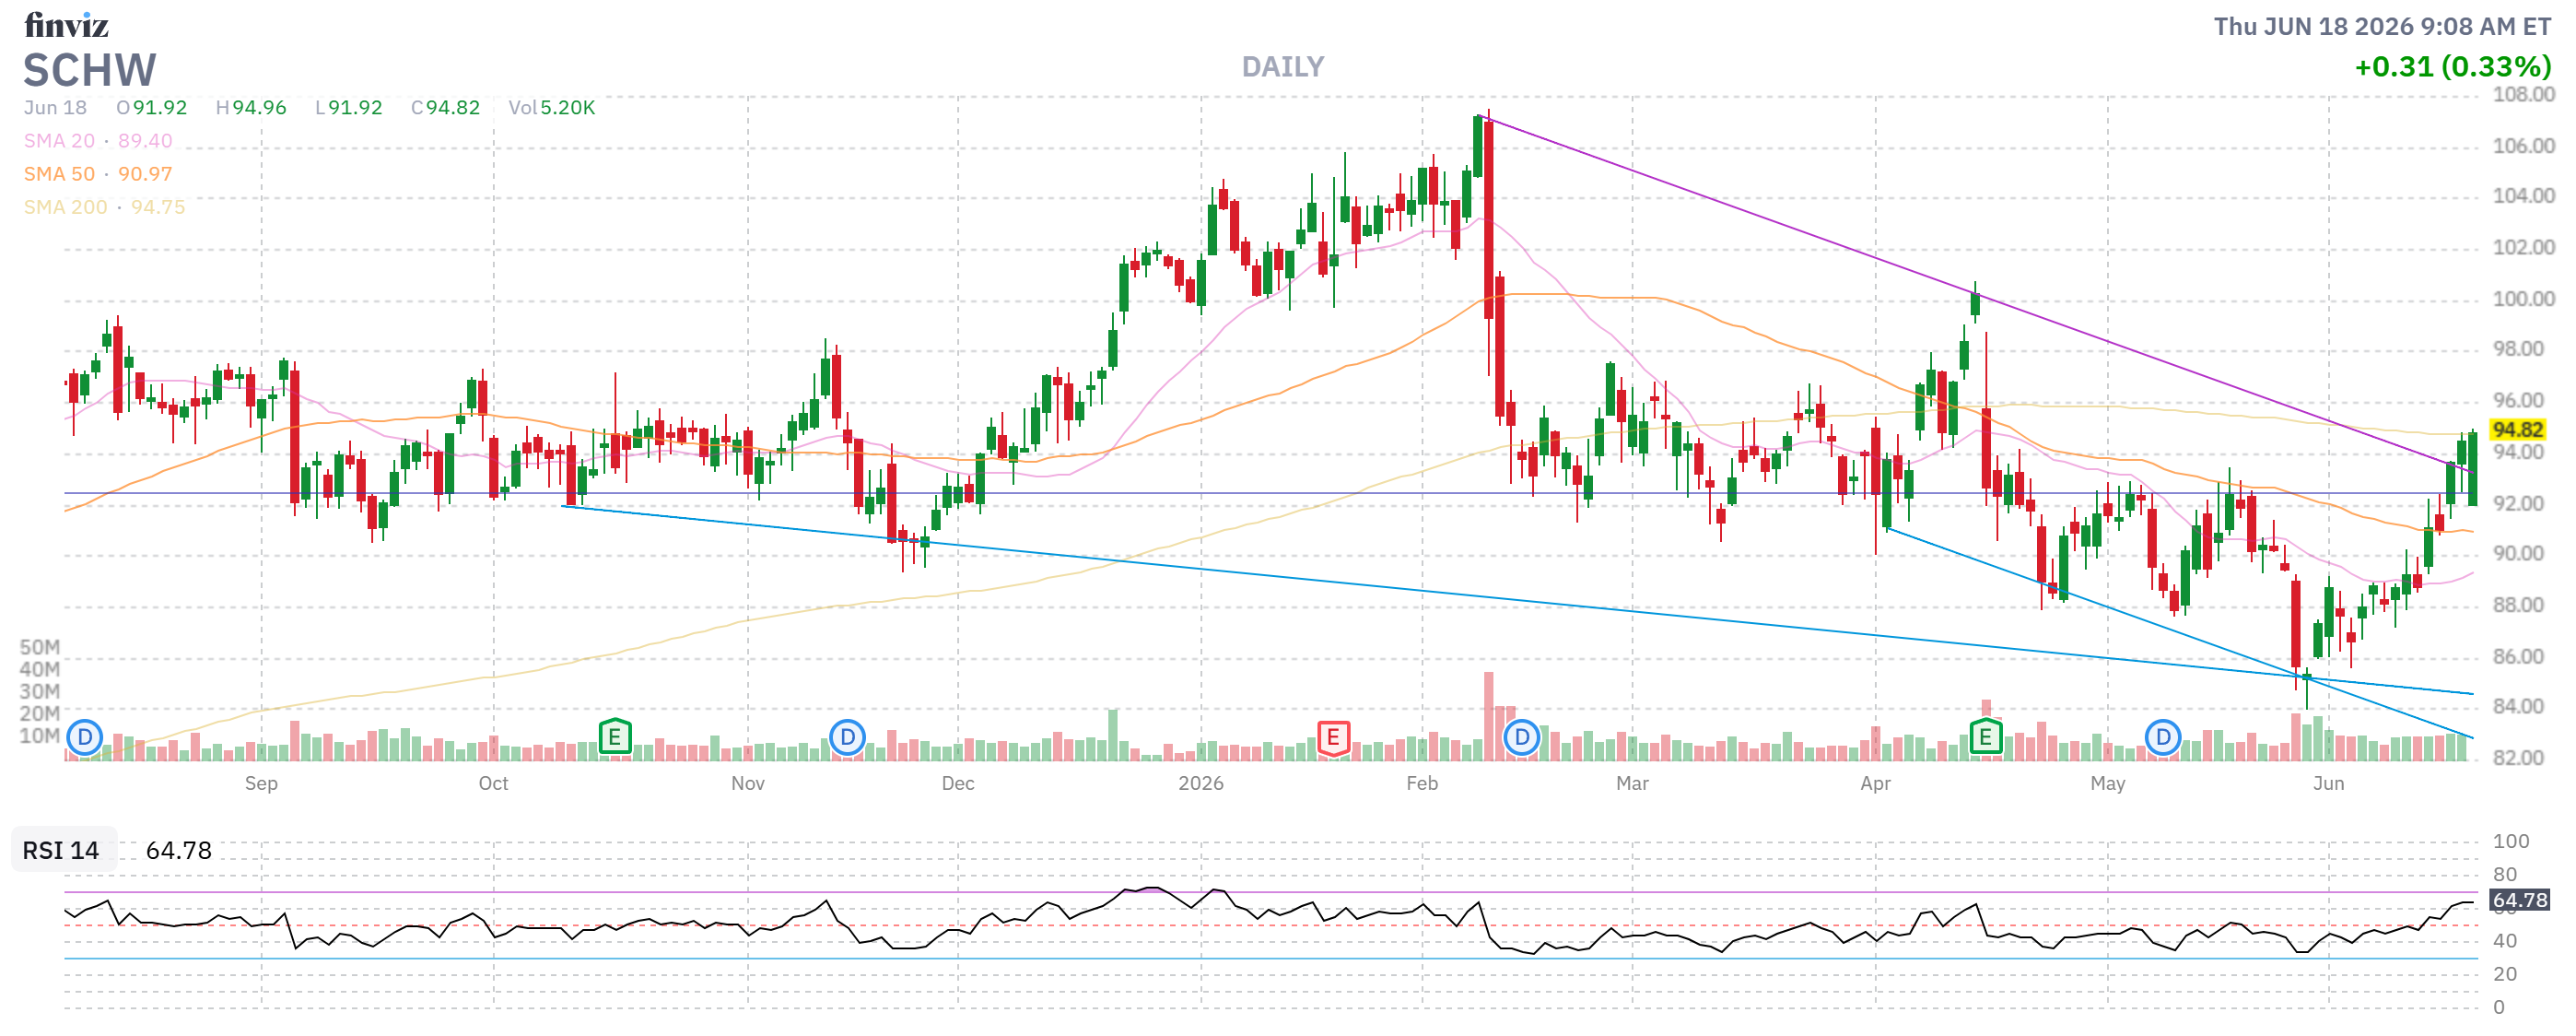
Task: Click the Apr label on the time axis
Action: coord(1875,783)
